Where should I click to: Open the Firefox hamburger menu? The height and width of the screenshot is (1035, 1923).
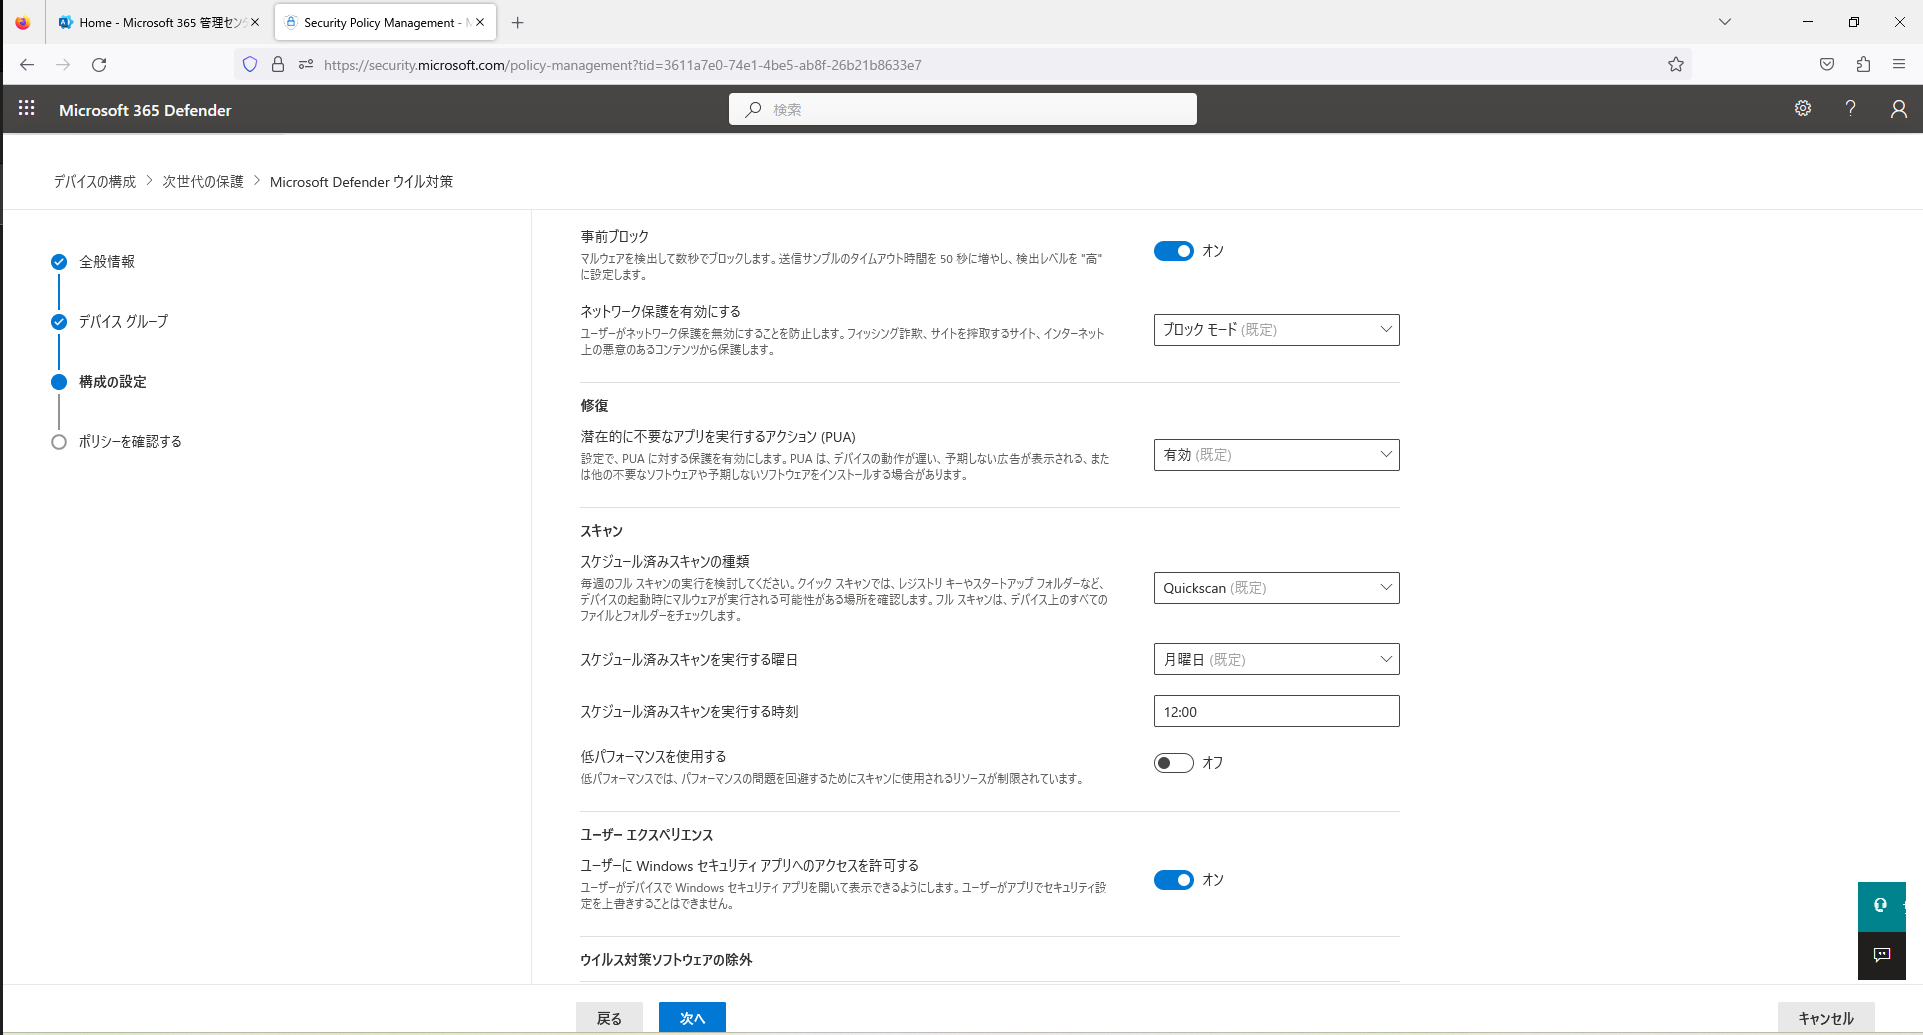[1899, 64]
